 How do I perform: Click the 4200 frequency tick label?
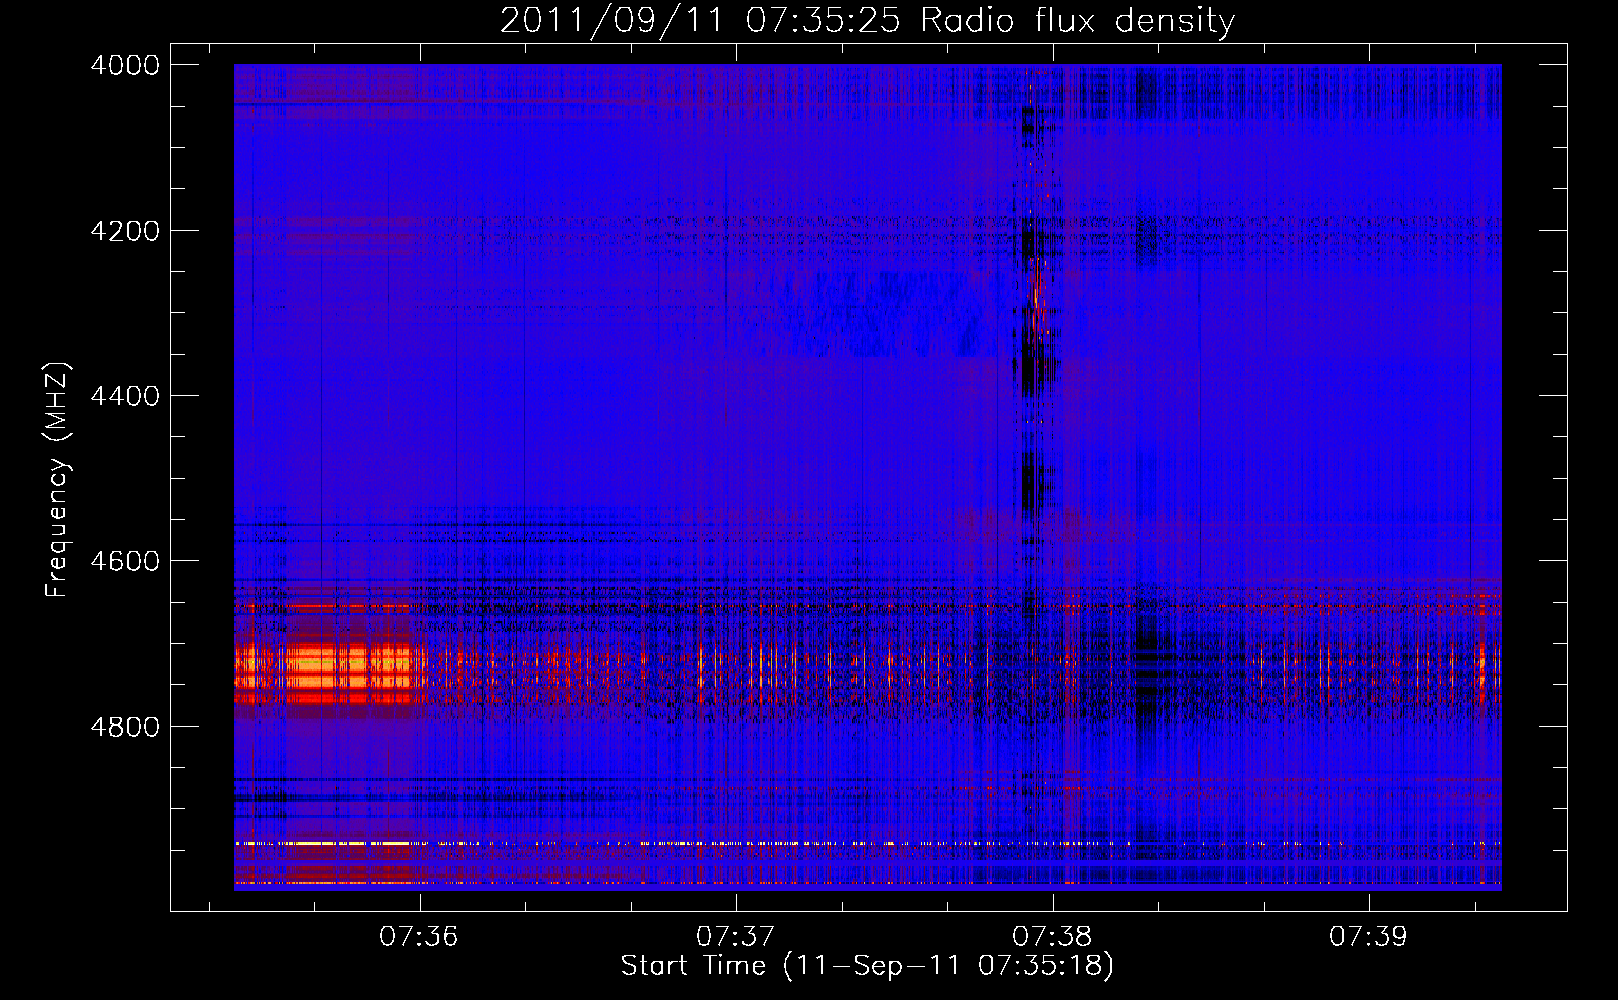(x=125, y=231)
